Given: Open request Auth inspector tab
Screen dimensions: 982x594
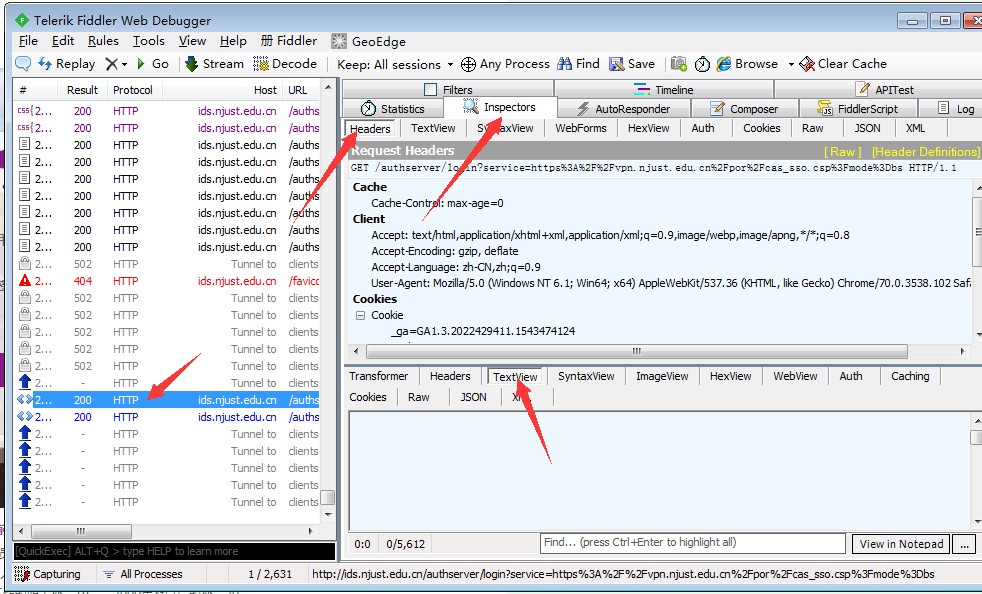Looking at the screenshot, I should pos(703,128).
